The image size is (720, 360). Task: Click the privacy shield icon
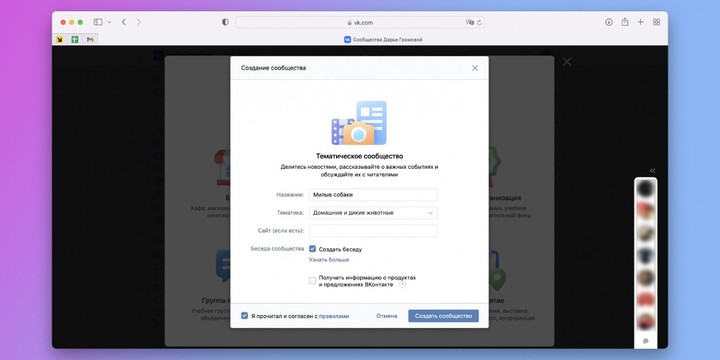tap(225, 22)
